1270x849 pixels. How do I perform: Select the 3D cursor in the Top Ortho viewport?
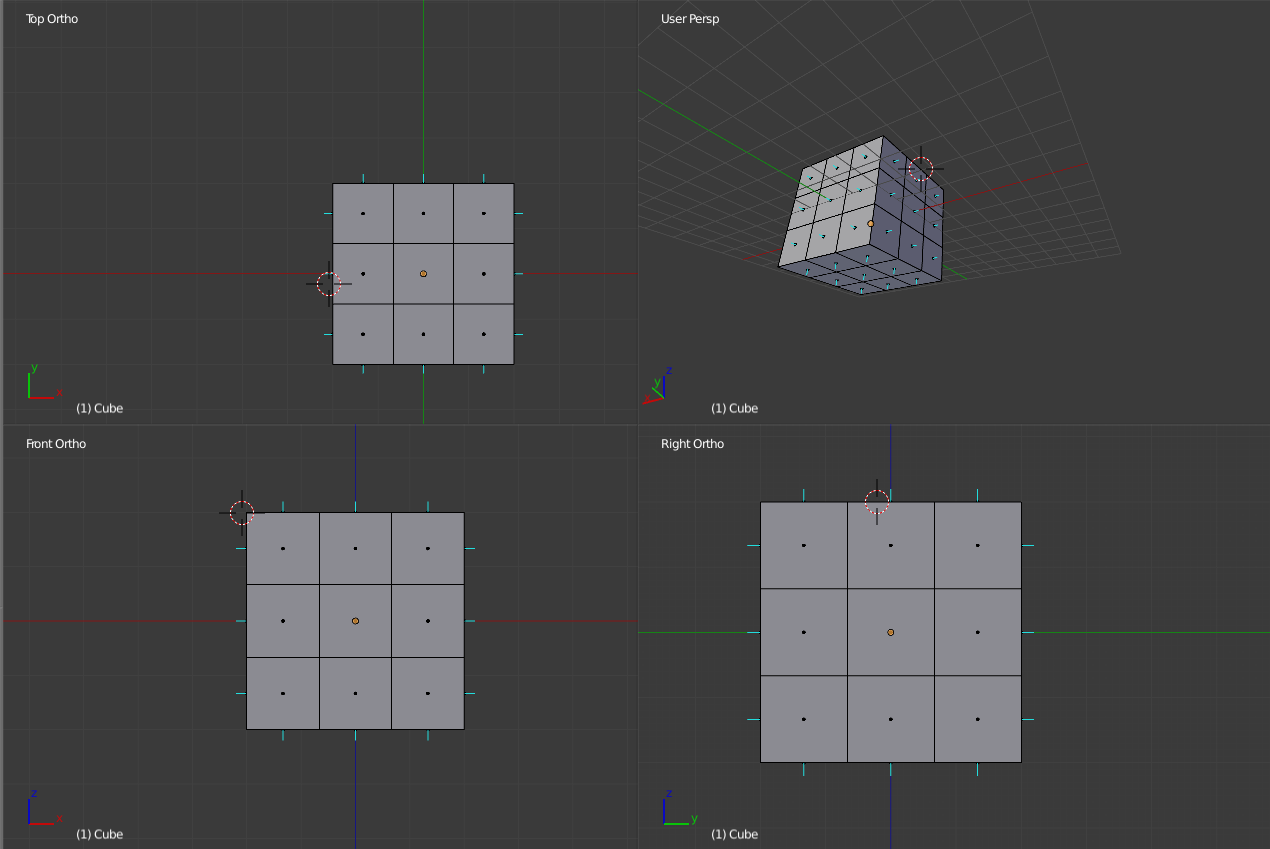(x=328, y=284)
